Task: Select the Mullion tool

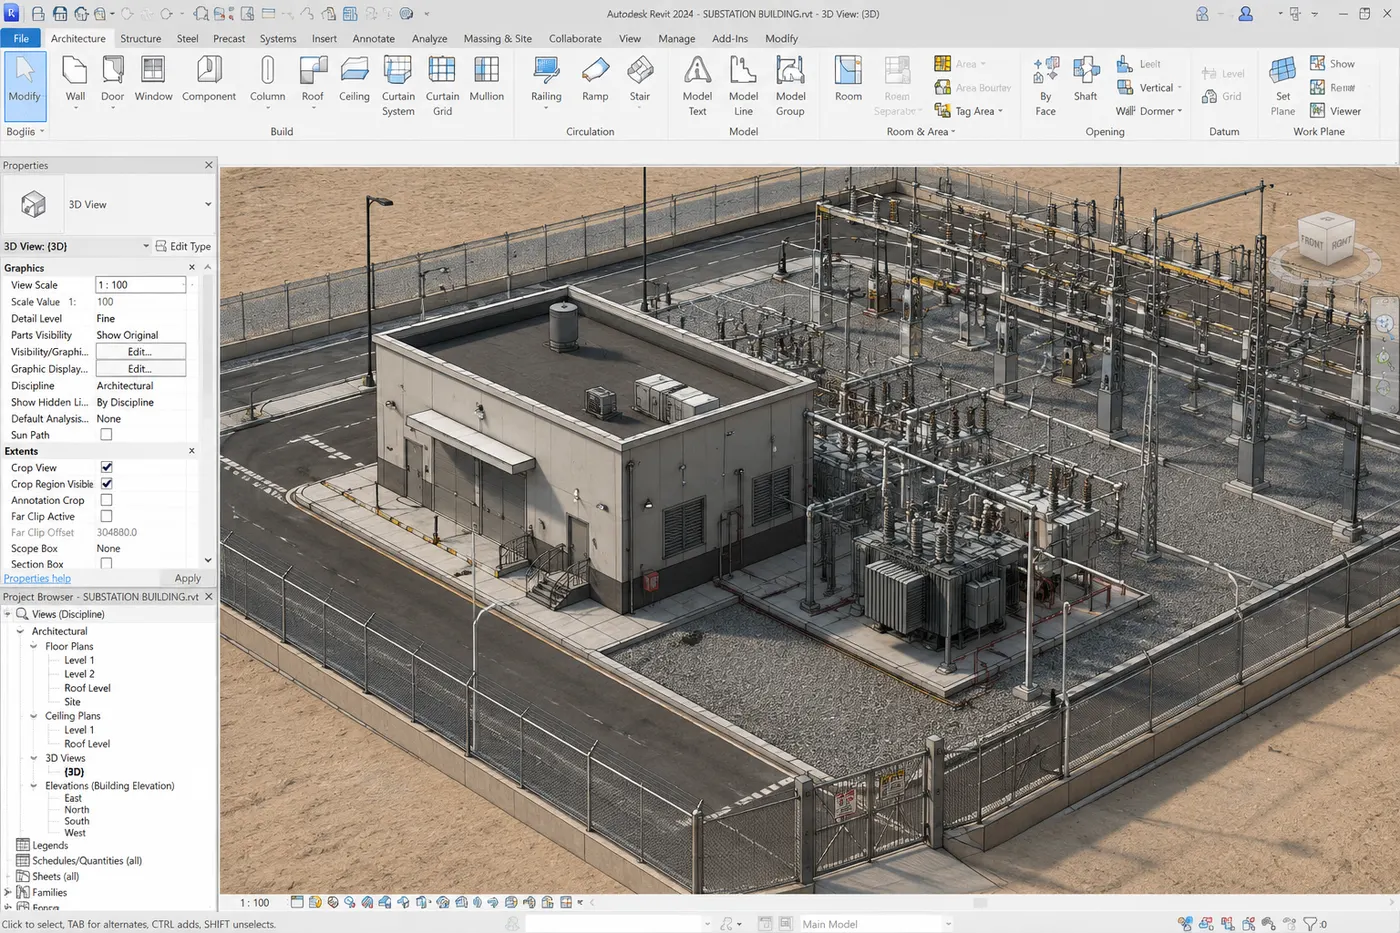Action: tap(487, 80)
